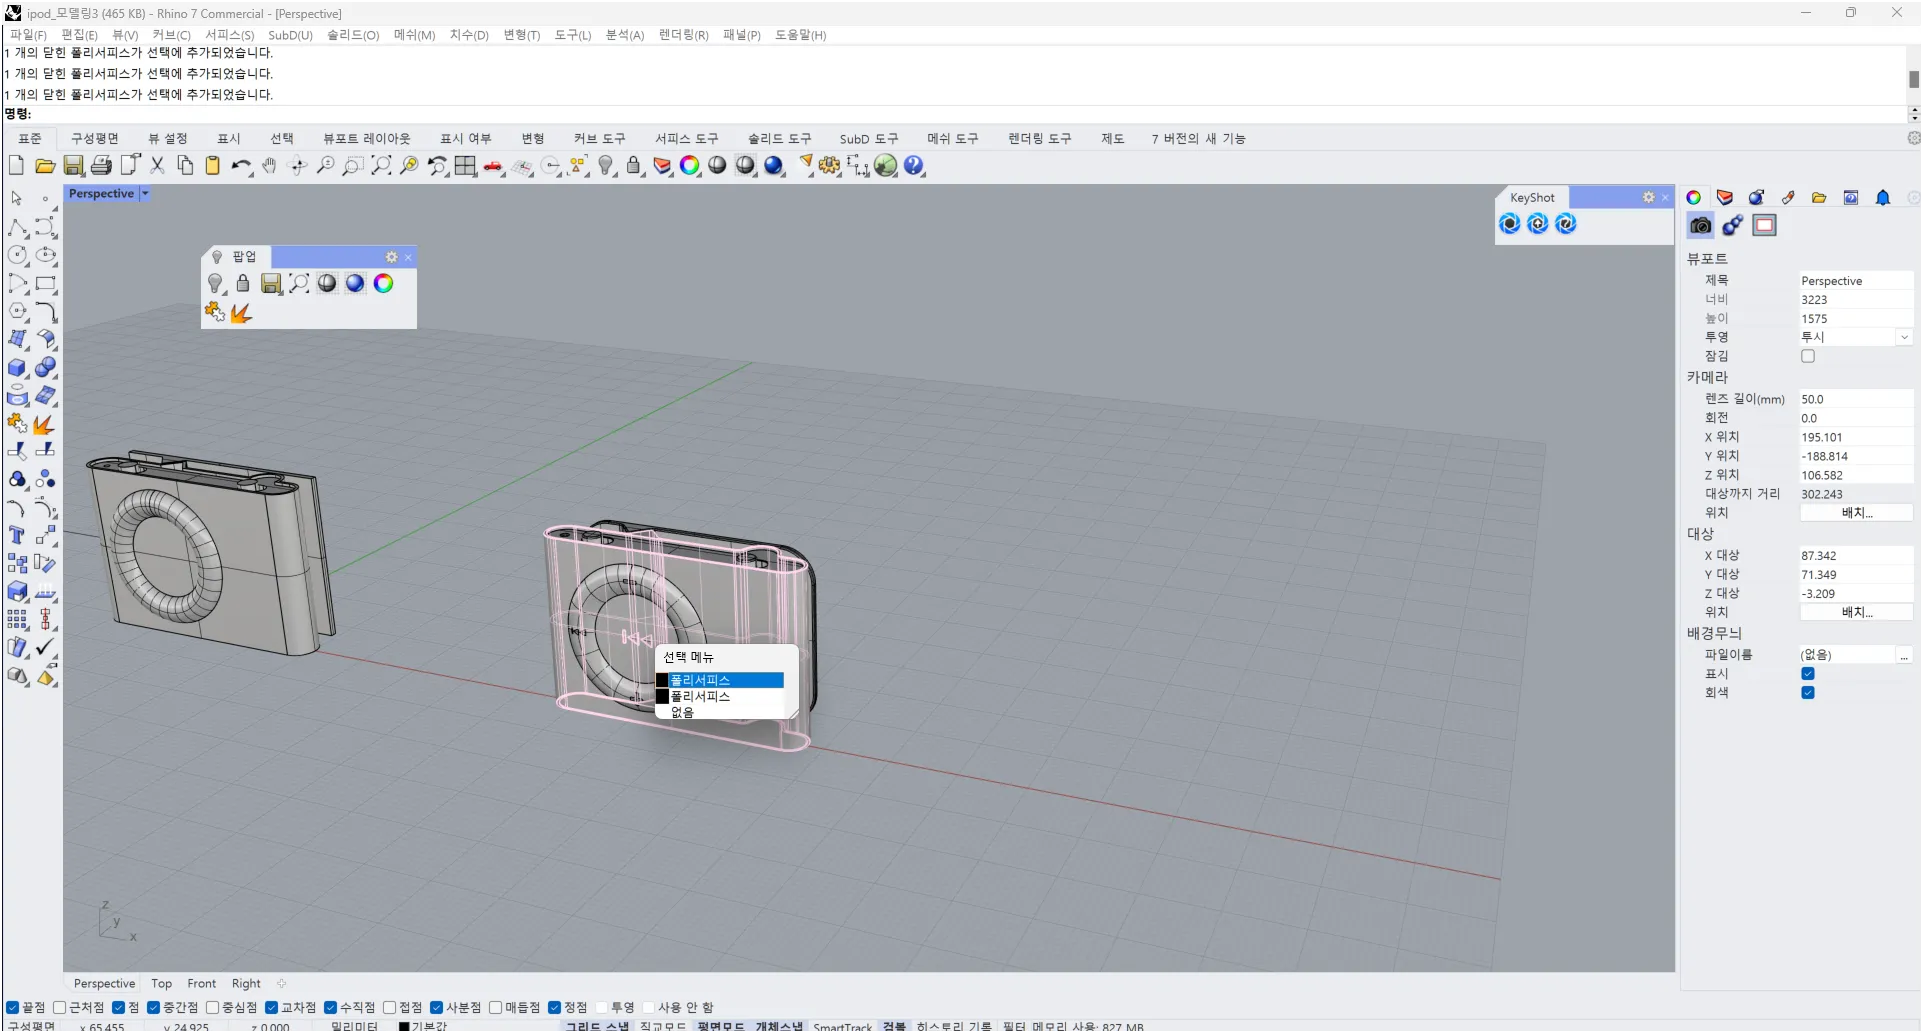Click the four viewports layout icon
1923x1033 pixels.
tap(465, 166)
